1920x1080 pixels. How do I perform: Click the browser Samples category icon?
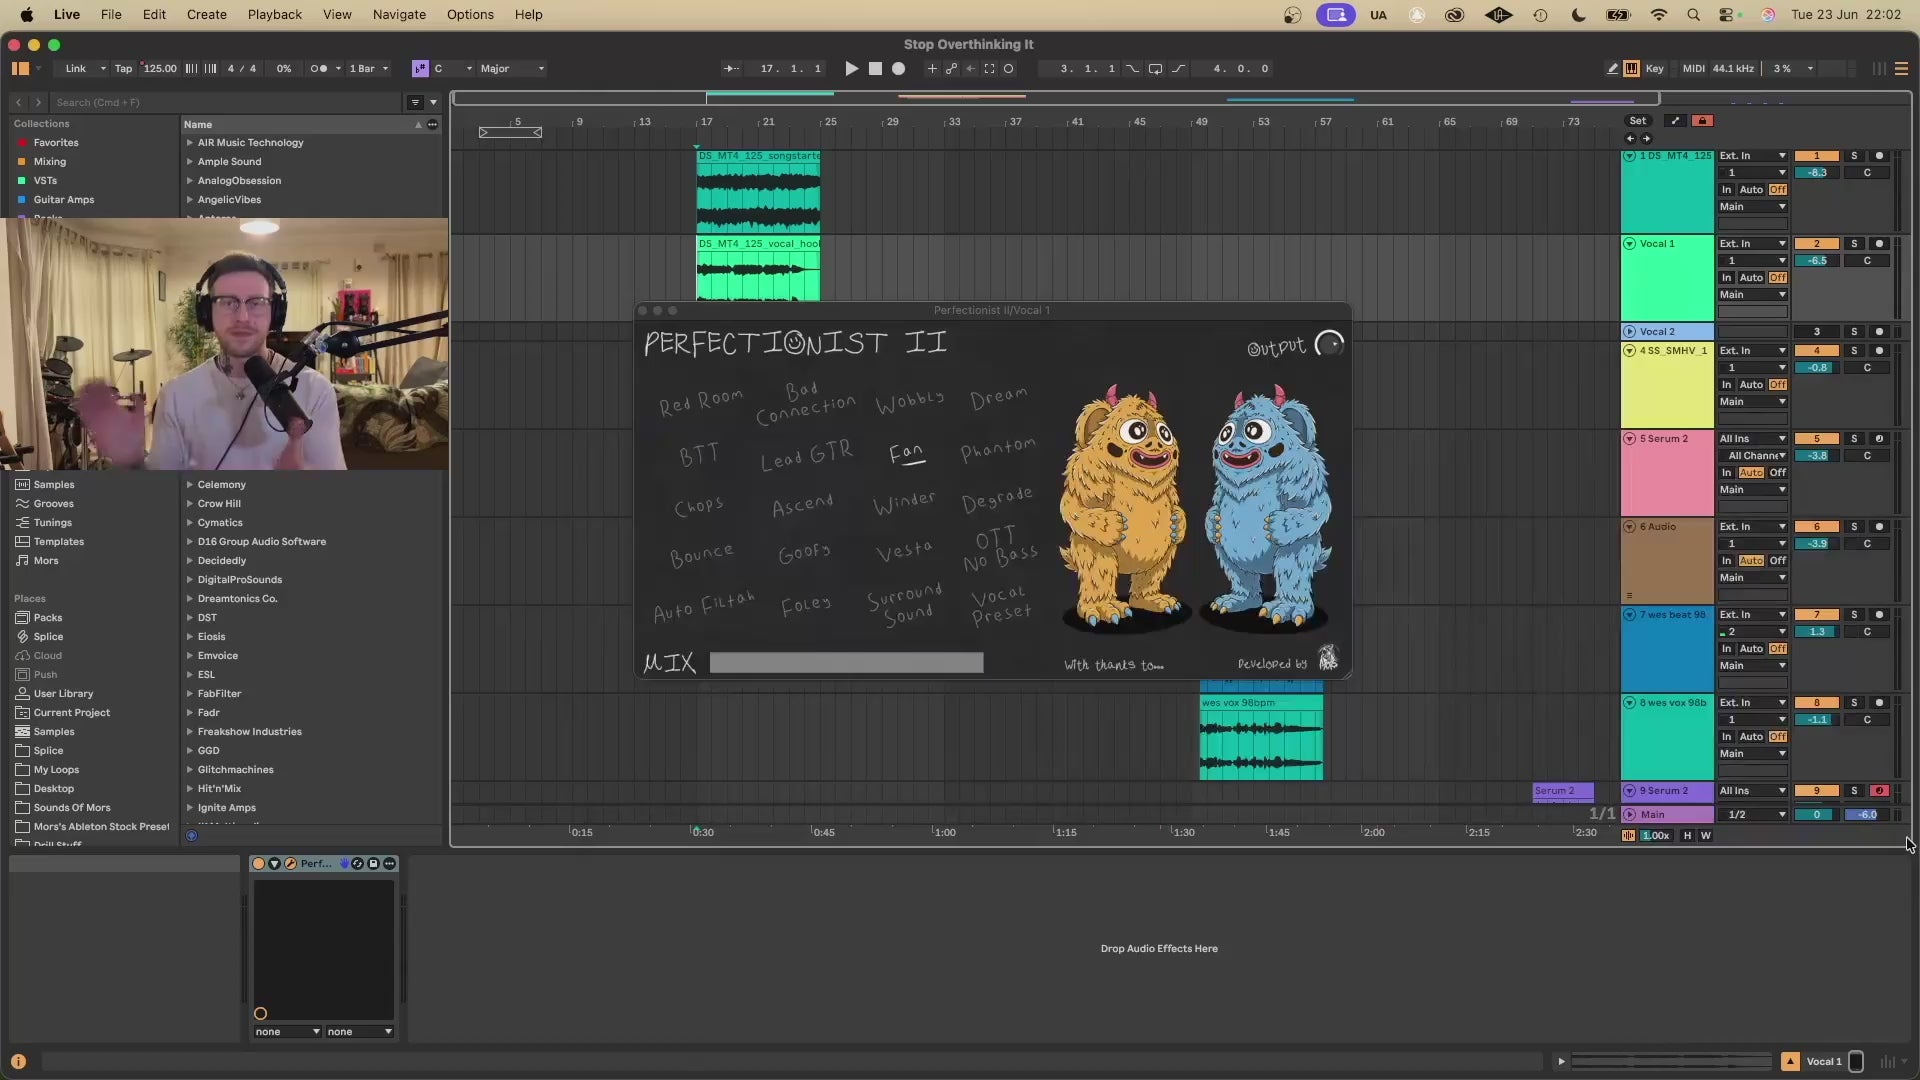click(x=22, y=485)
